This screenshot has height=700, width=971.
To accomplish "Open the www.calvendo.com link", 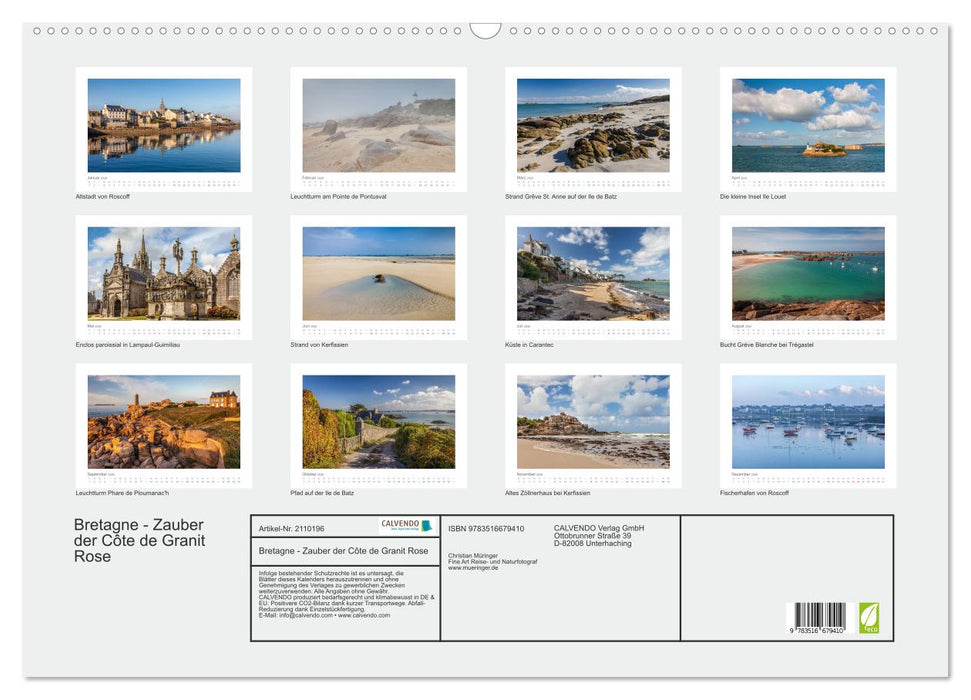I will coord(365,616).
